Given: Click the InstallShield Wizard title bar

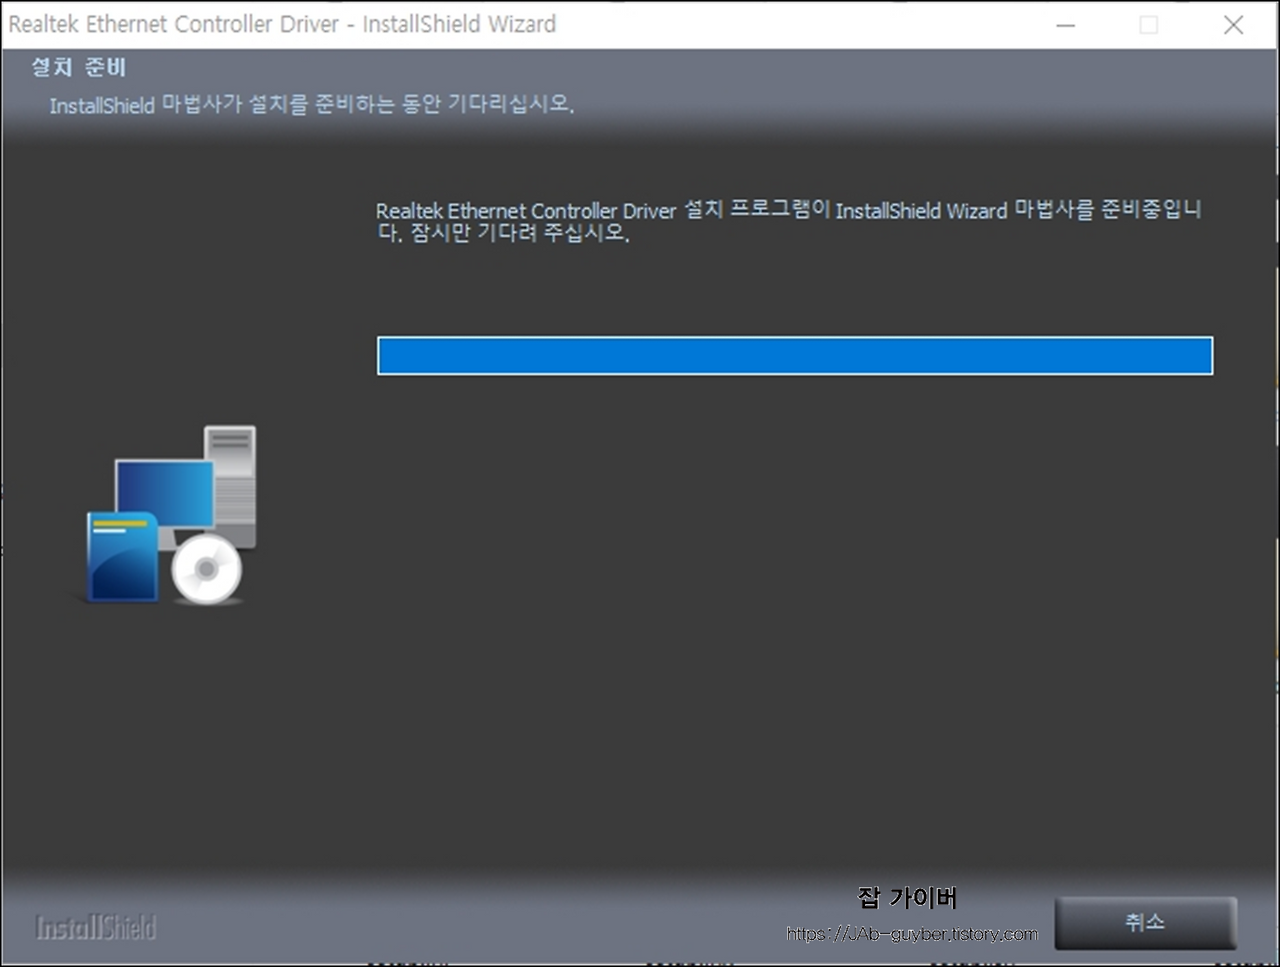Looking at the screenshot, I should click(x=283, y=24).
